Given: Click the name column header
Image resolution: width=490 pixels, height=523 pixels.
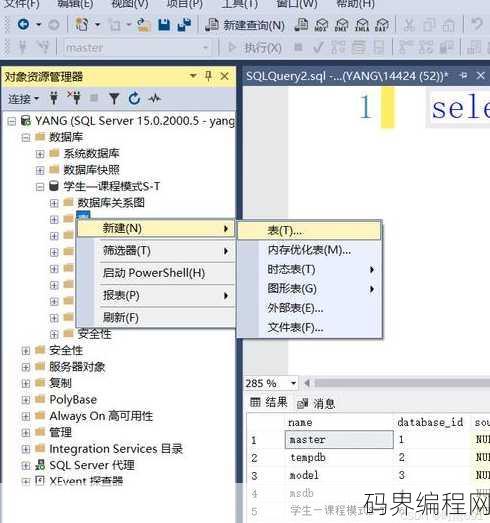Looking at the screenshot, I should point(300,423).
